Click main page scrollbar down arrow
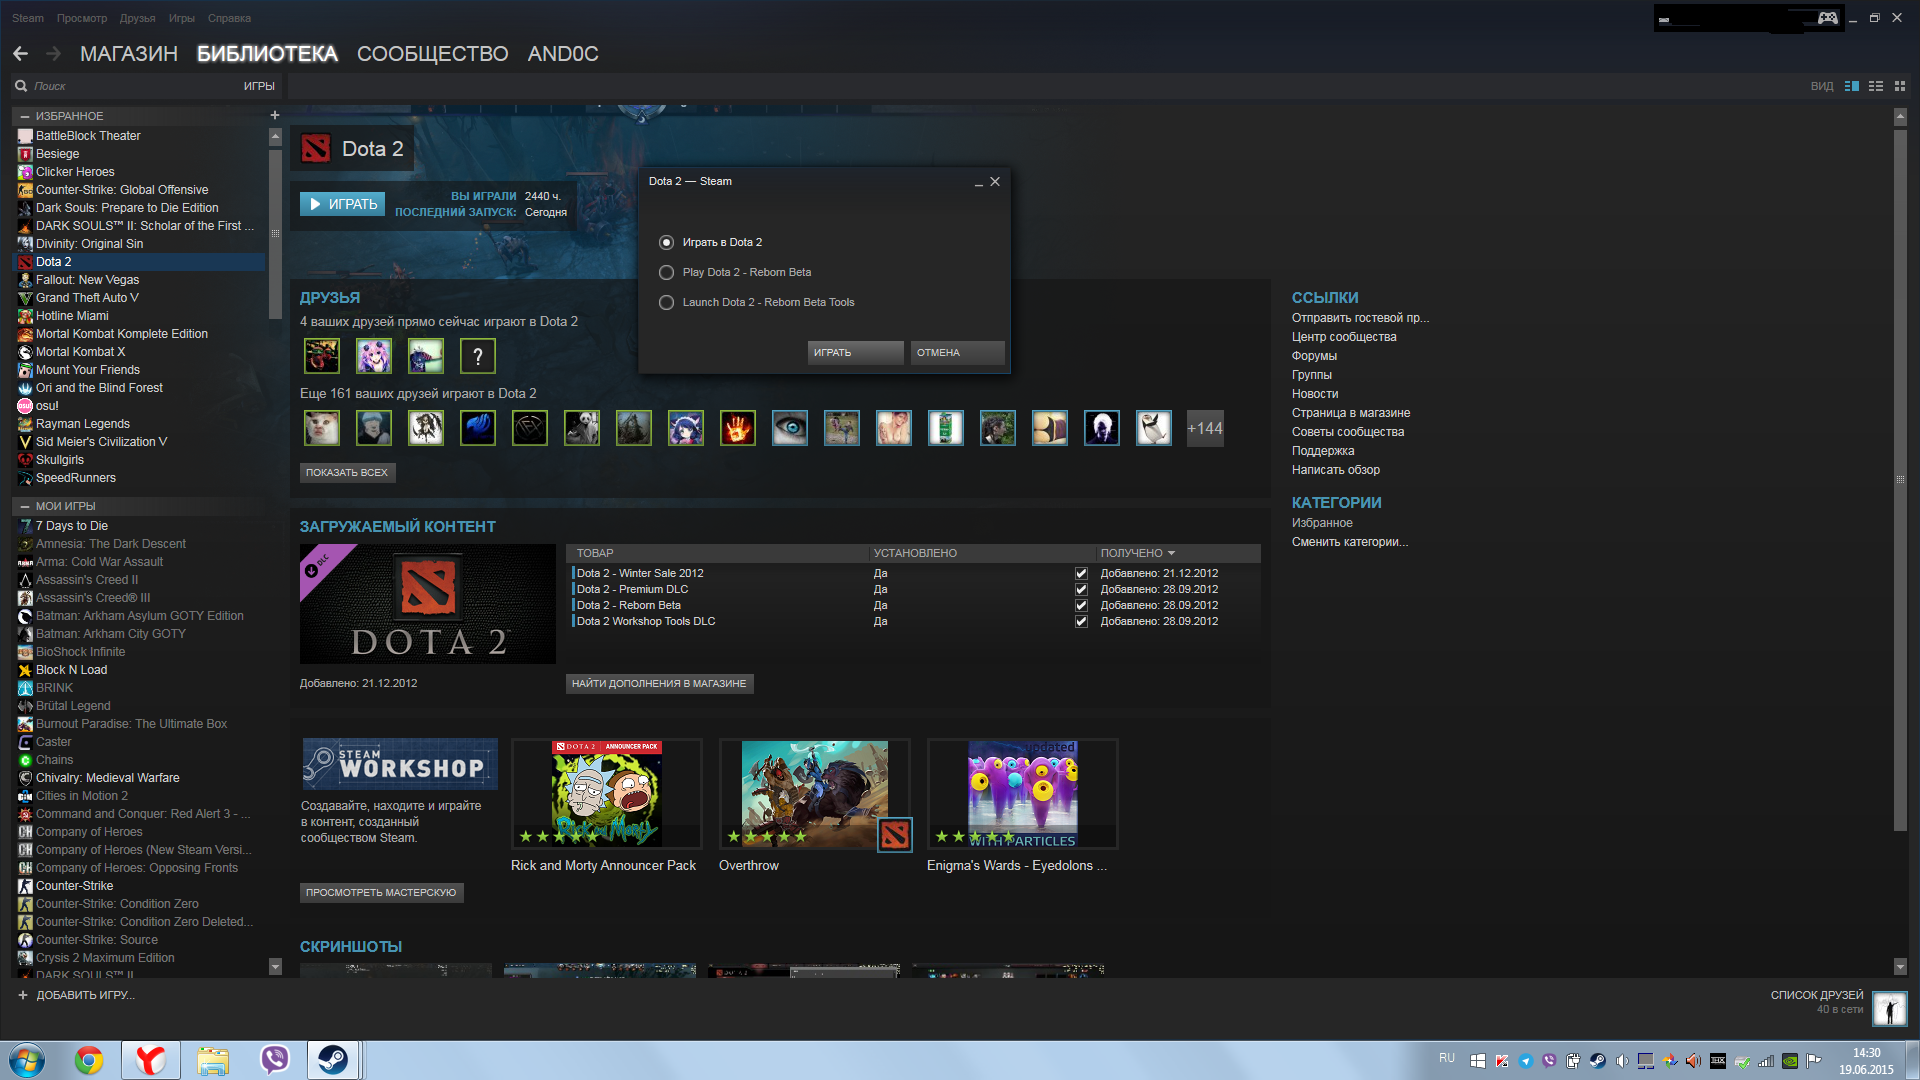 [1900, 966]
